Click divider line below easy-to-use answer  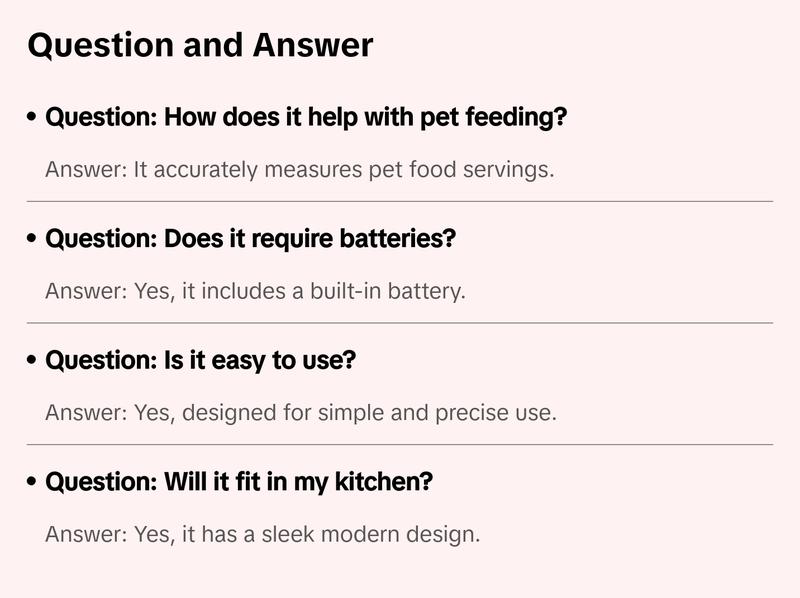tap(400, 444)
